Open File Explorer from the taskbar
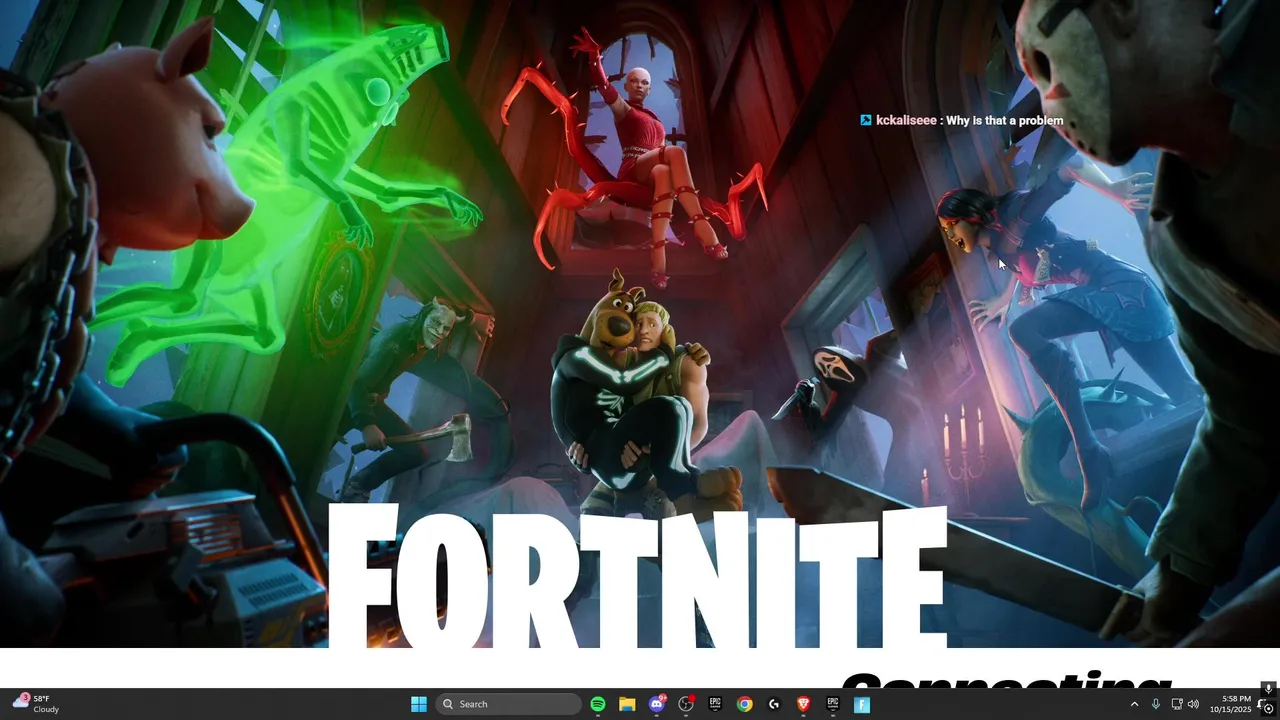The height and width of the screenshot is (720, 1280). 627,704
